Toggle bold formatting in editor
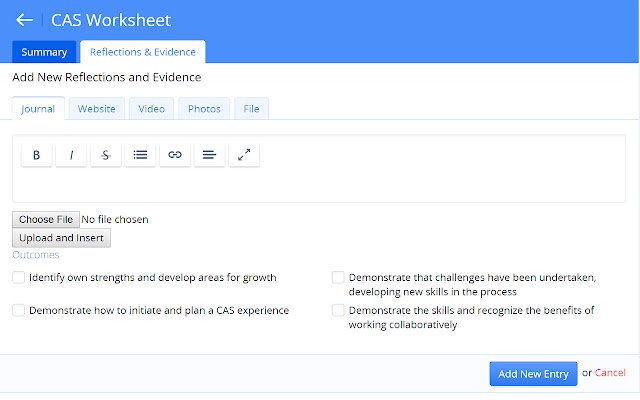 (x=36, y=155)
